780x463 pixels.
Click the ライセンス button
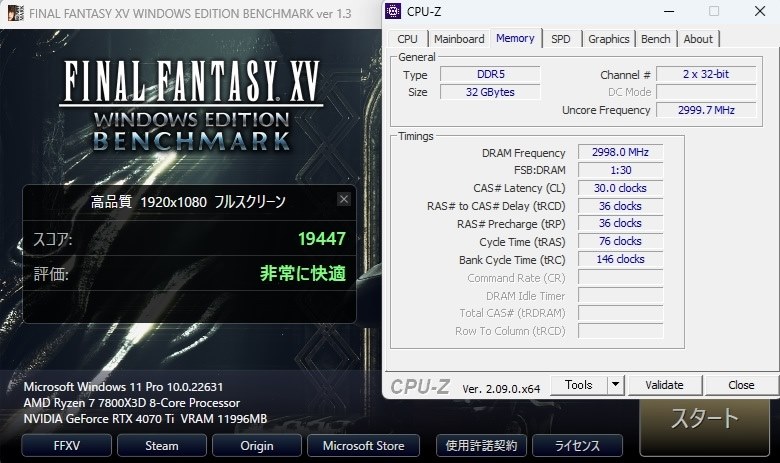(577, 446)
